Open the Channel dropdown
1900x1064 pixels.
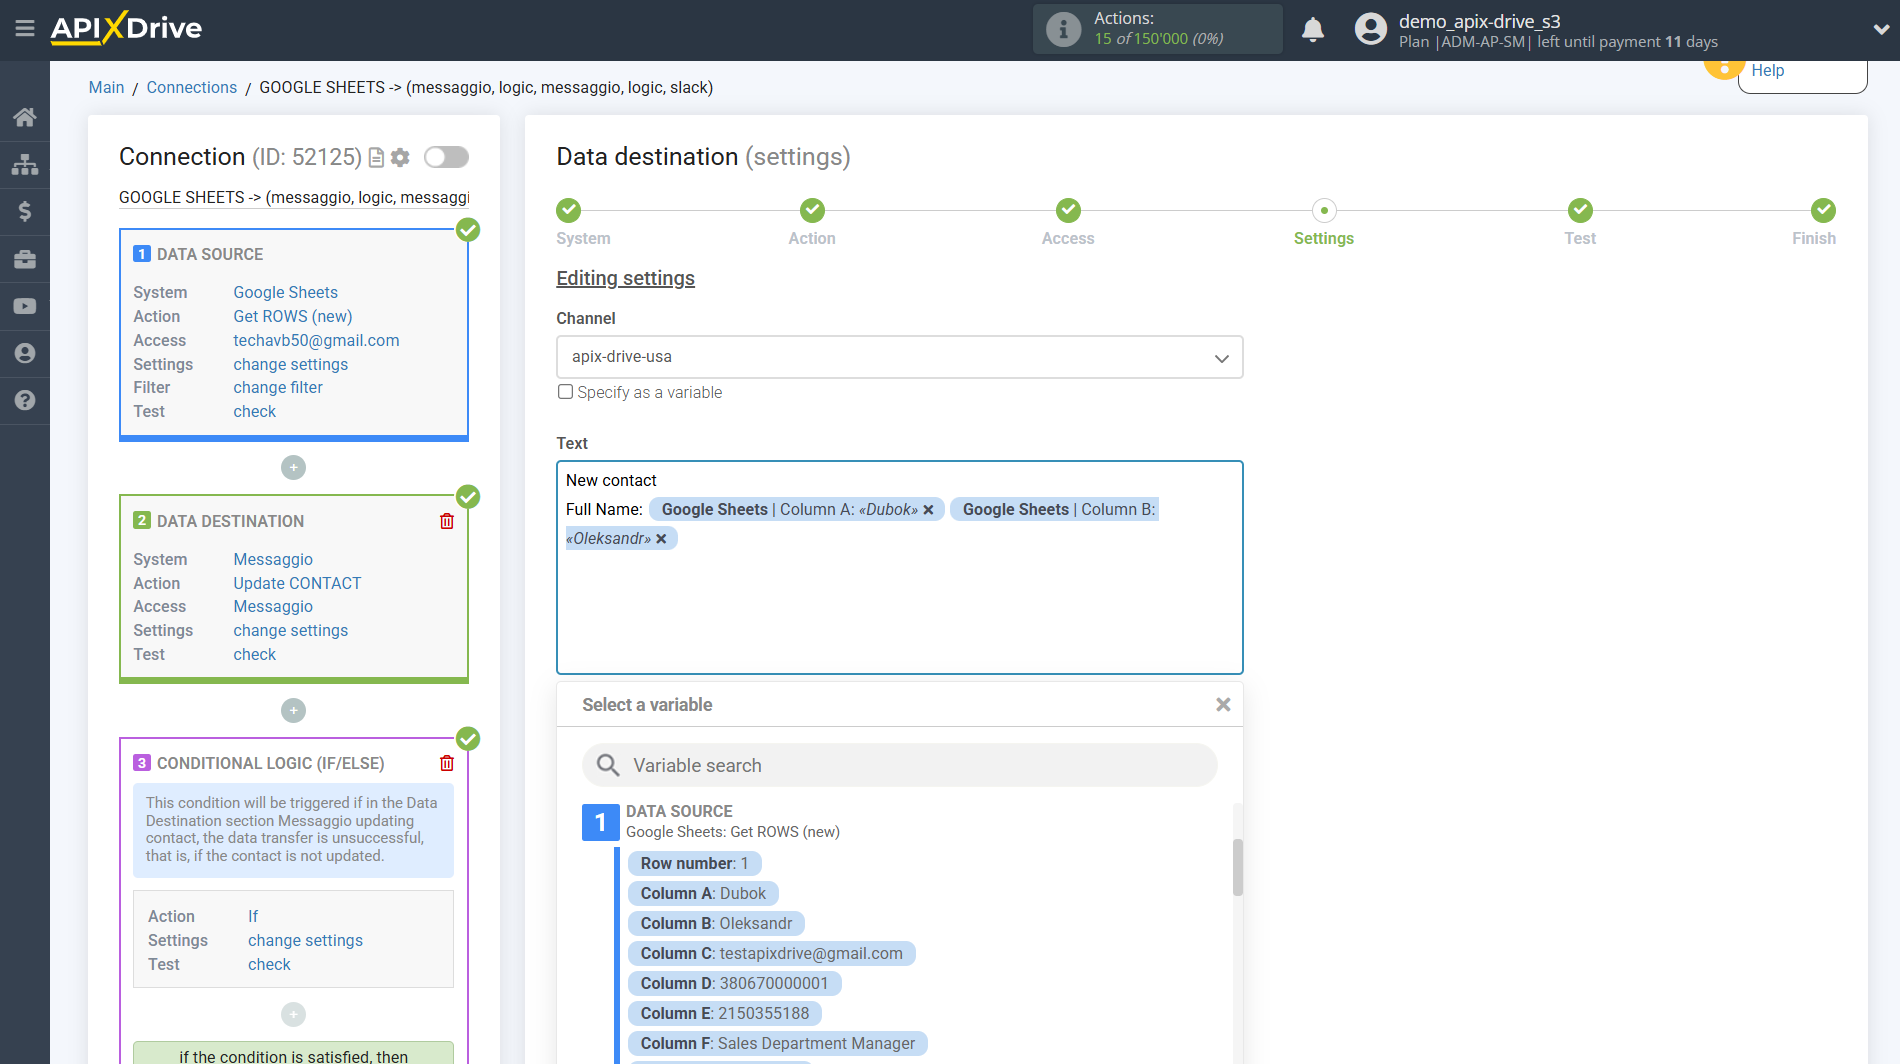coord(899,357)
